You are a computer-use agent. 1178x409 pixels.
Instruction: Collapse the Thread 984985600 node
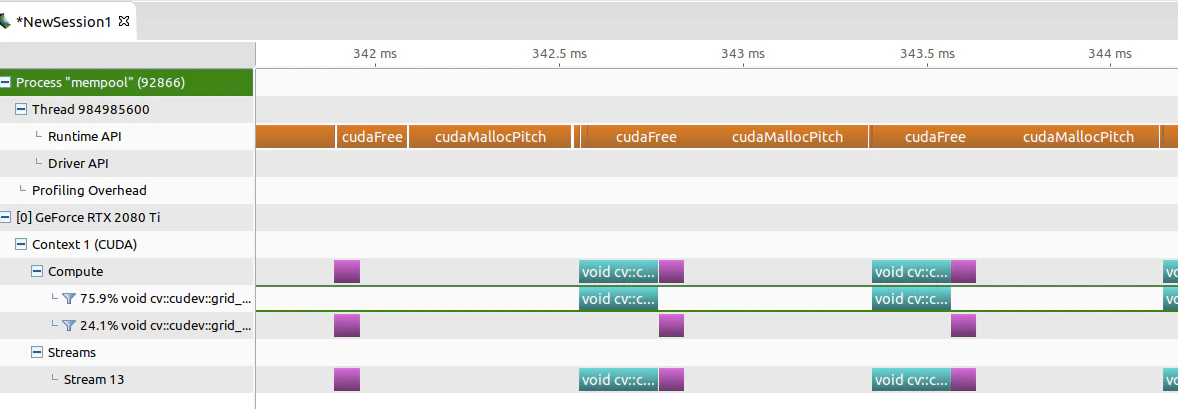22,110
